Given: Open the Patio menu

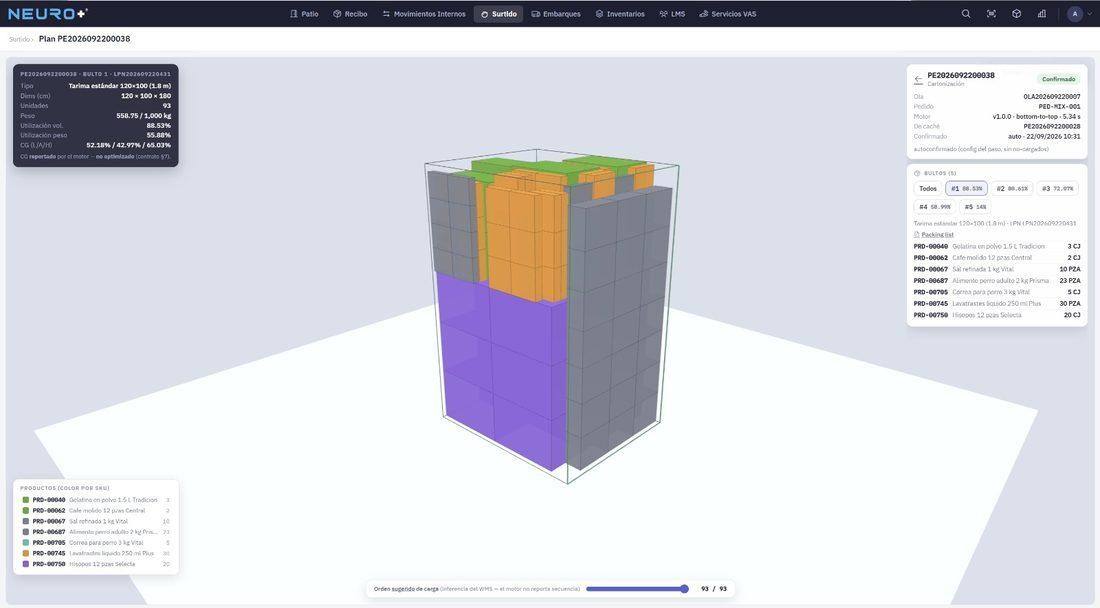Looking at the screenshot, I should (x=304, y=14).
